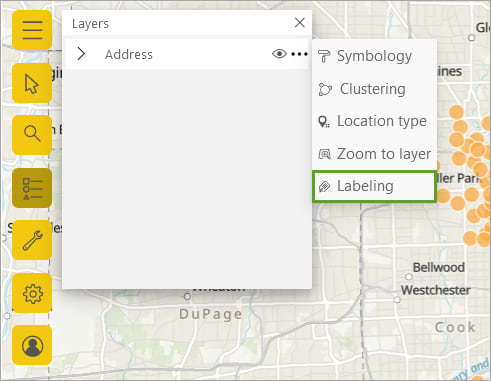The height and width of the screenshot is (381, 491).
Task: Open the hamburger menu button
Action: point(32,30)
